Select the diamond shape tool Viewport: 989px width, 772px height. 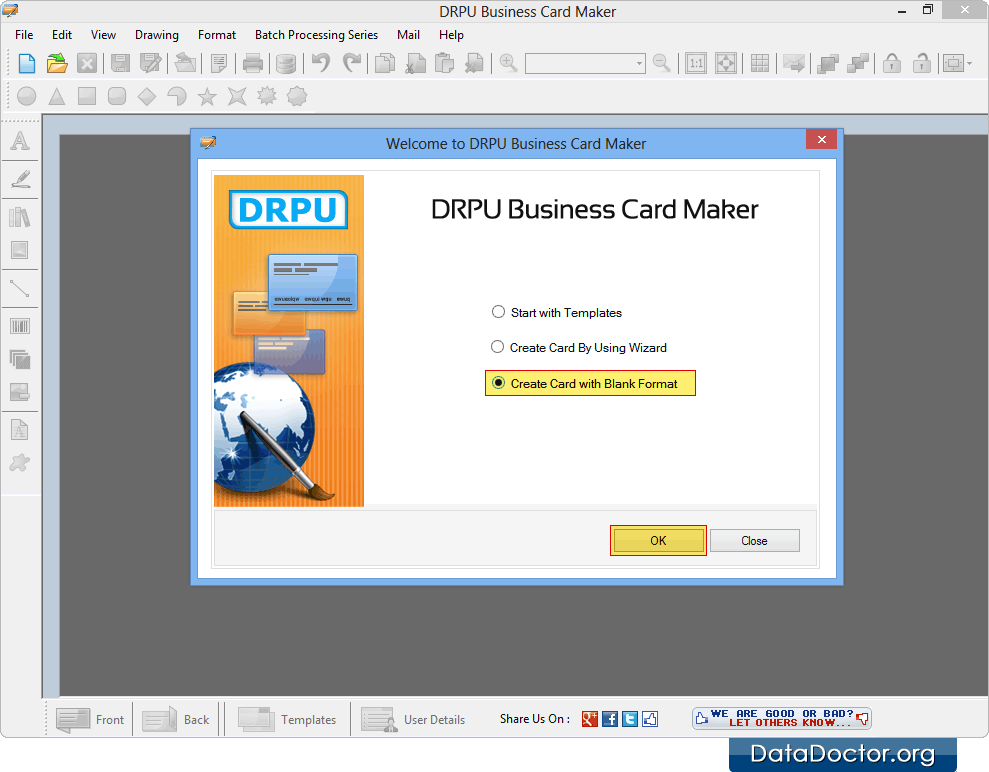147,96
